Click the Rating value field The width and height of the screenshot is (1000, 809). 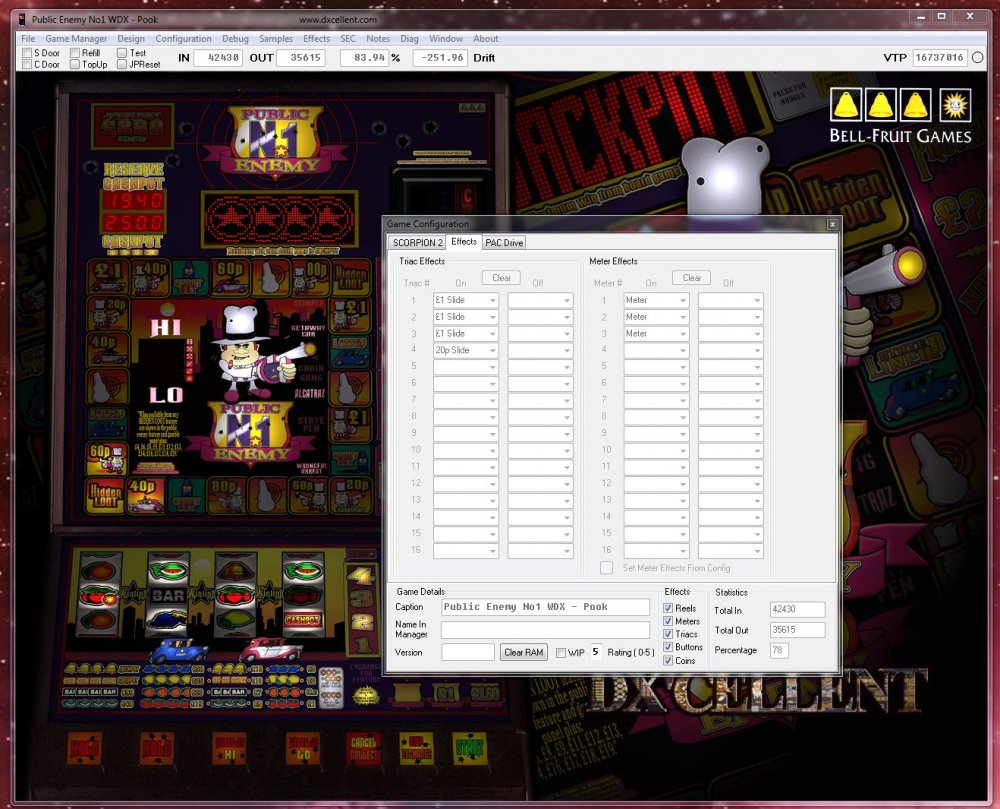[x=596, y=652]
